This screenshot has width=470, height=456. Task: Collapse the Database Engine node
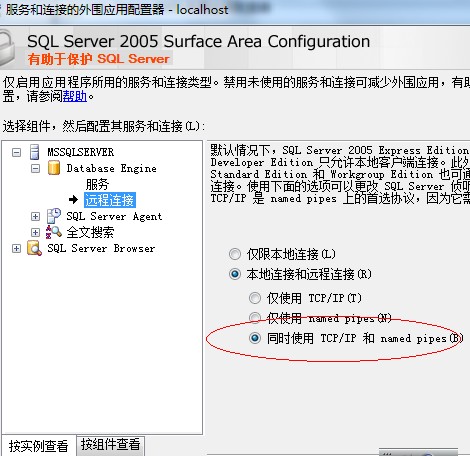click(x=35, y=169)
